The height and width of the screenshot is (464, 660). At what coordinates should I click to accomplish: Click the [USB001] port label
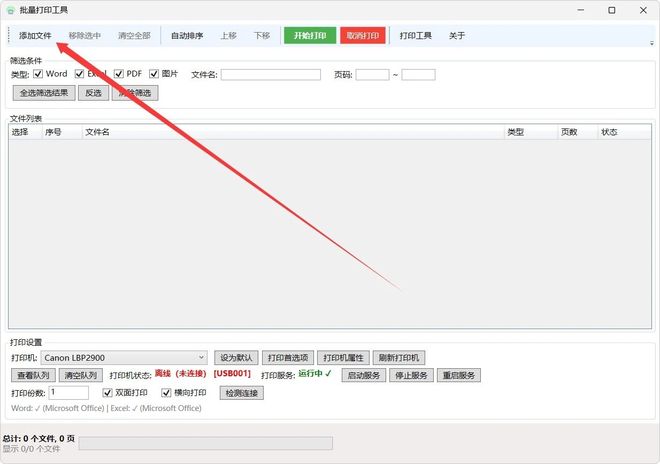(x=232, y=373)
